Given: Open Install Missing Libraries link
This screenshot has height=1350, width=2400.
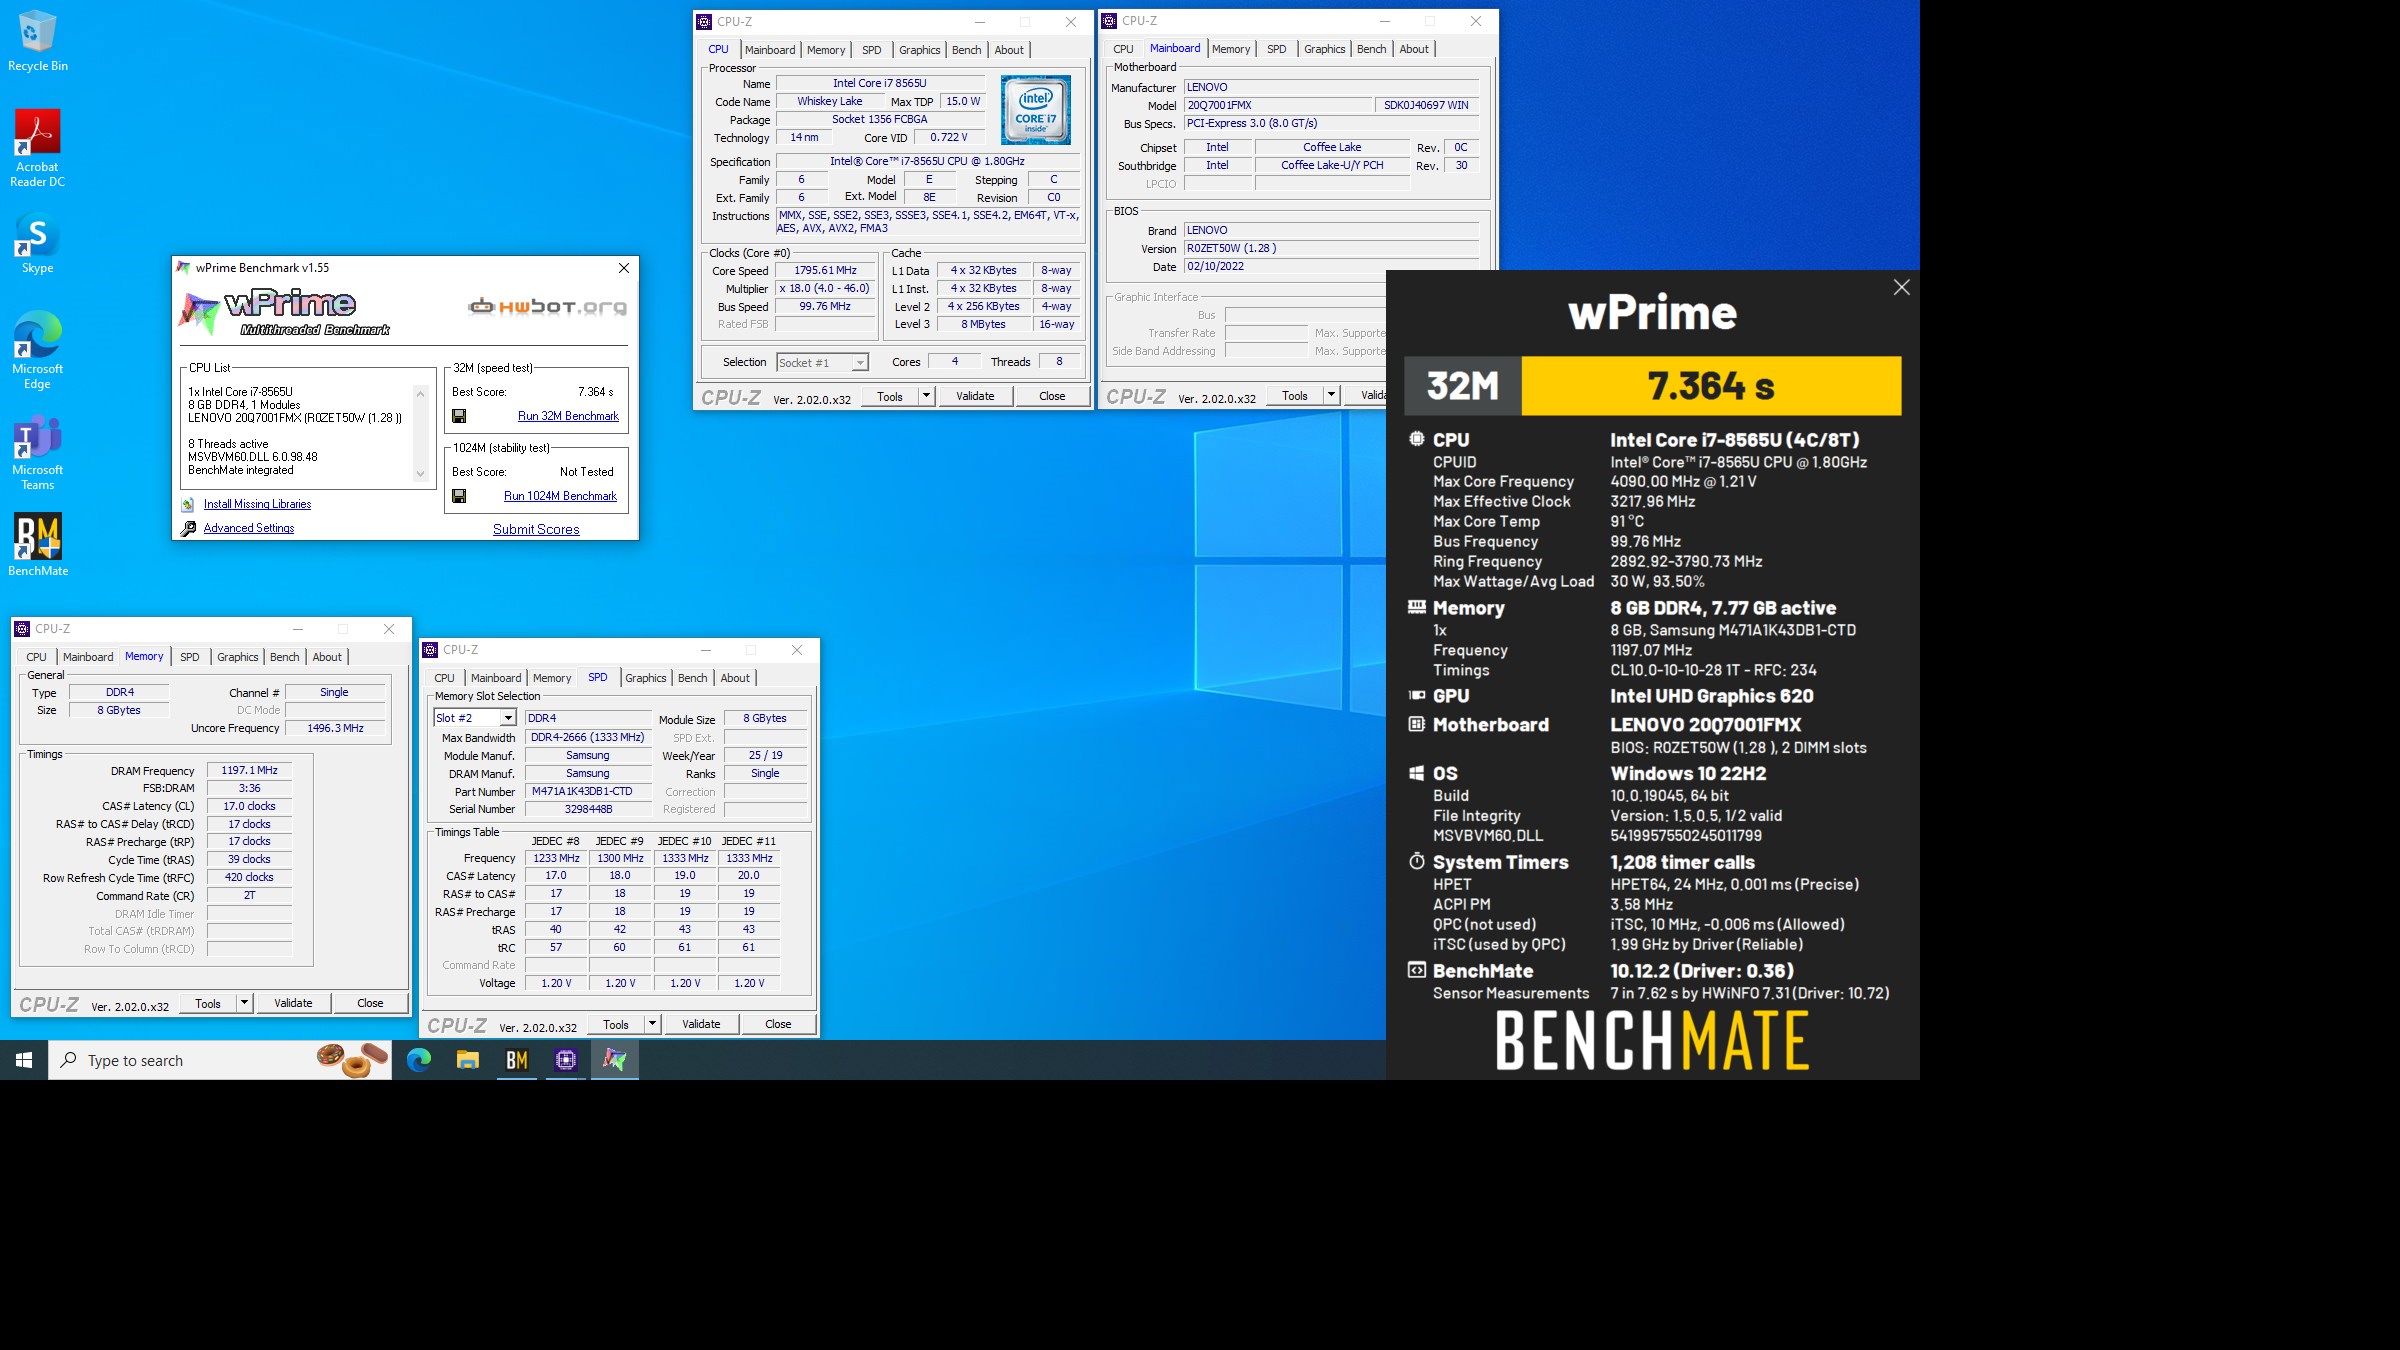Looking at the screenshot, I should [x=257, y=505].
